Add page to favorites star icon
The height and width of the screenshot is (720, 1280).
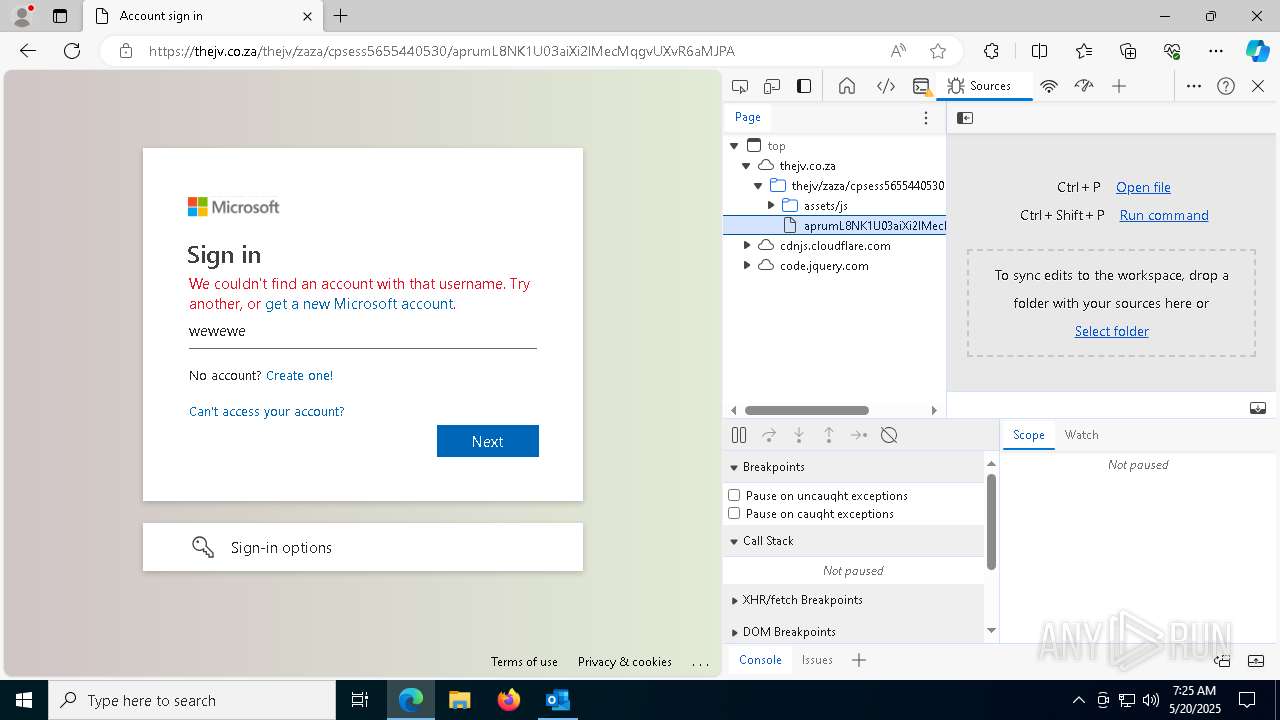coord(938,51)
